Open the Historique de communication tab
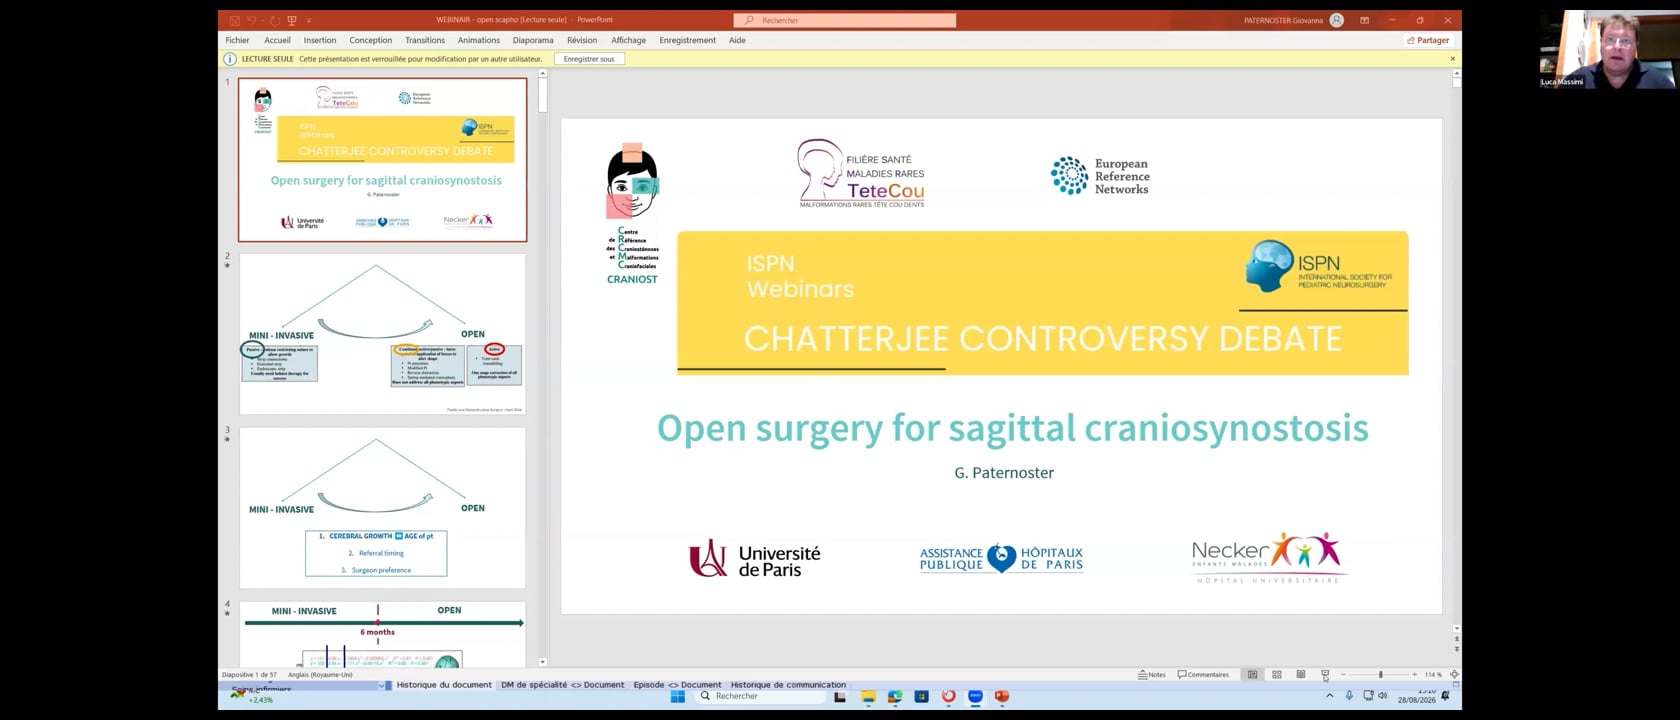Screen dimensions: 1680x720 (x=788, y=685)
